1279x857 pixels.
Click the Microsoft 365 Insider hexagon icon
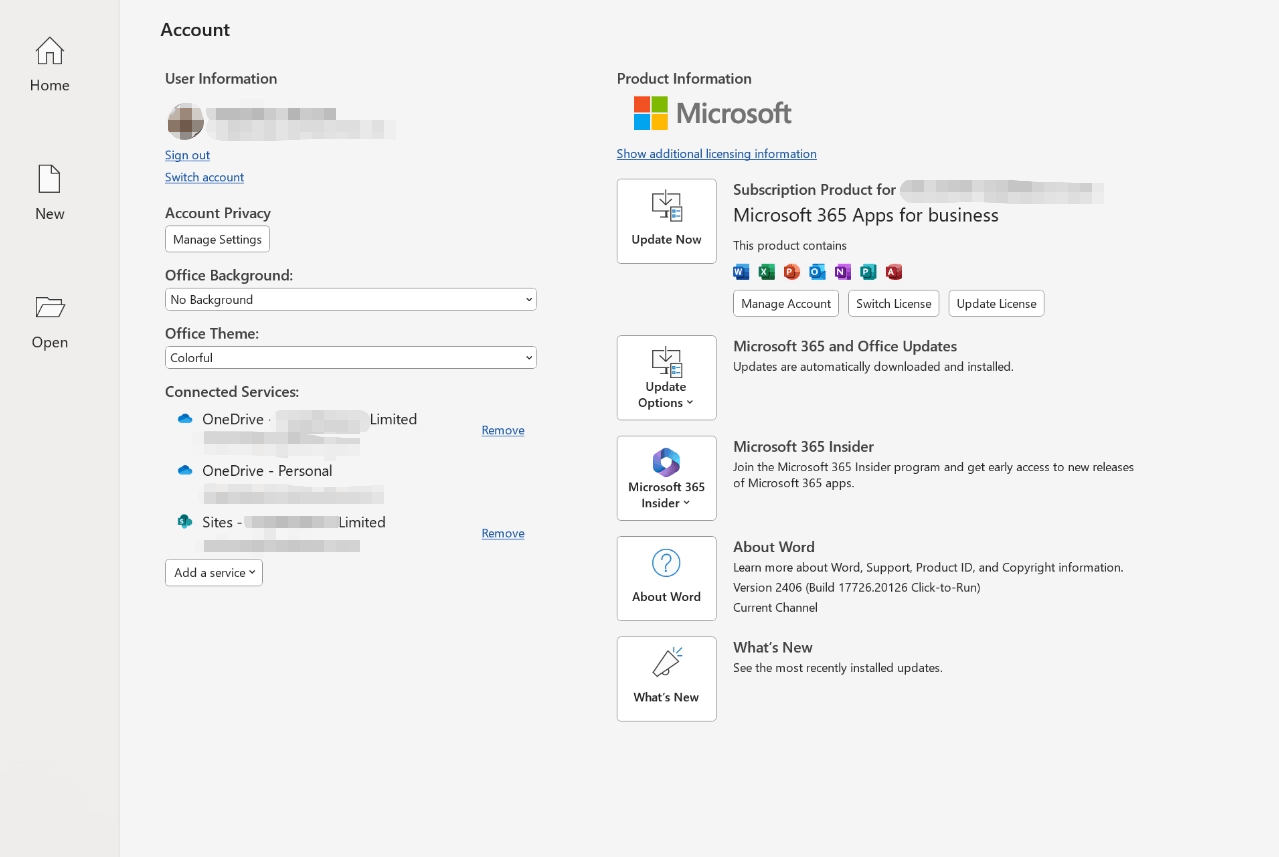tap(666, 463)
